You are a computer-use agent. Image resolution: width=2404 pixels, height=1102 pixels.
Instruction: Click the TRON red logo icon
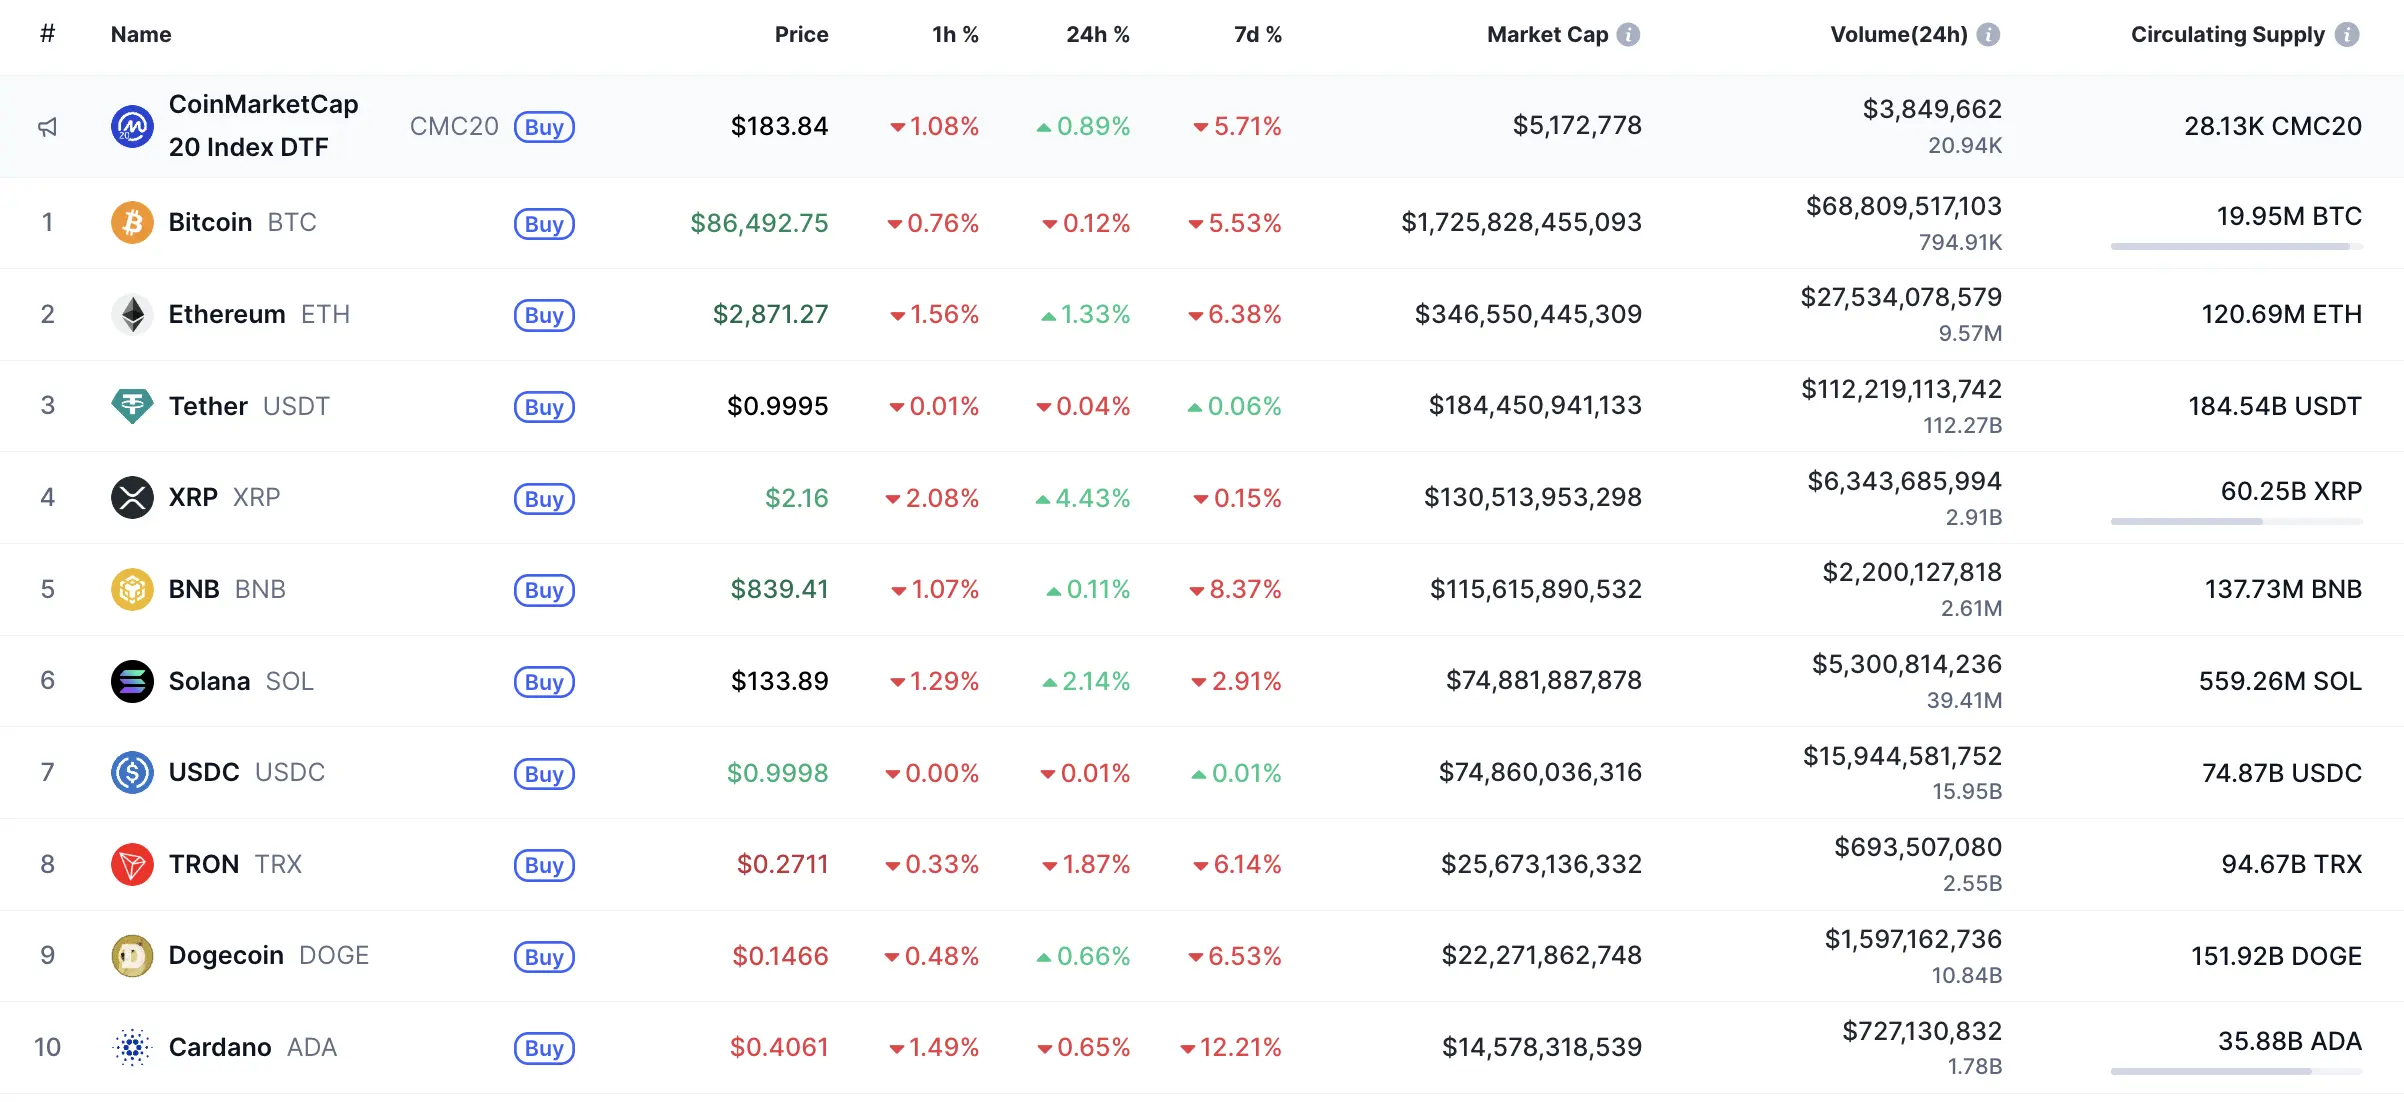point(132,864)
